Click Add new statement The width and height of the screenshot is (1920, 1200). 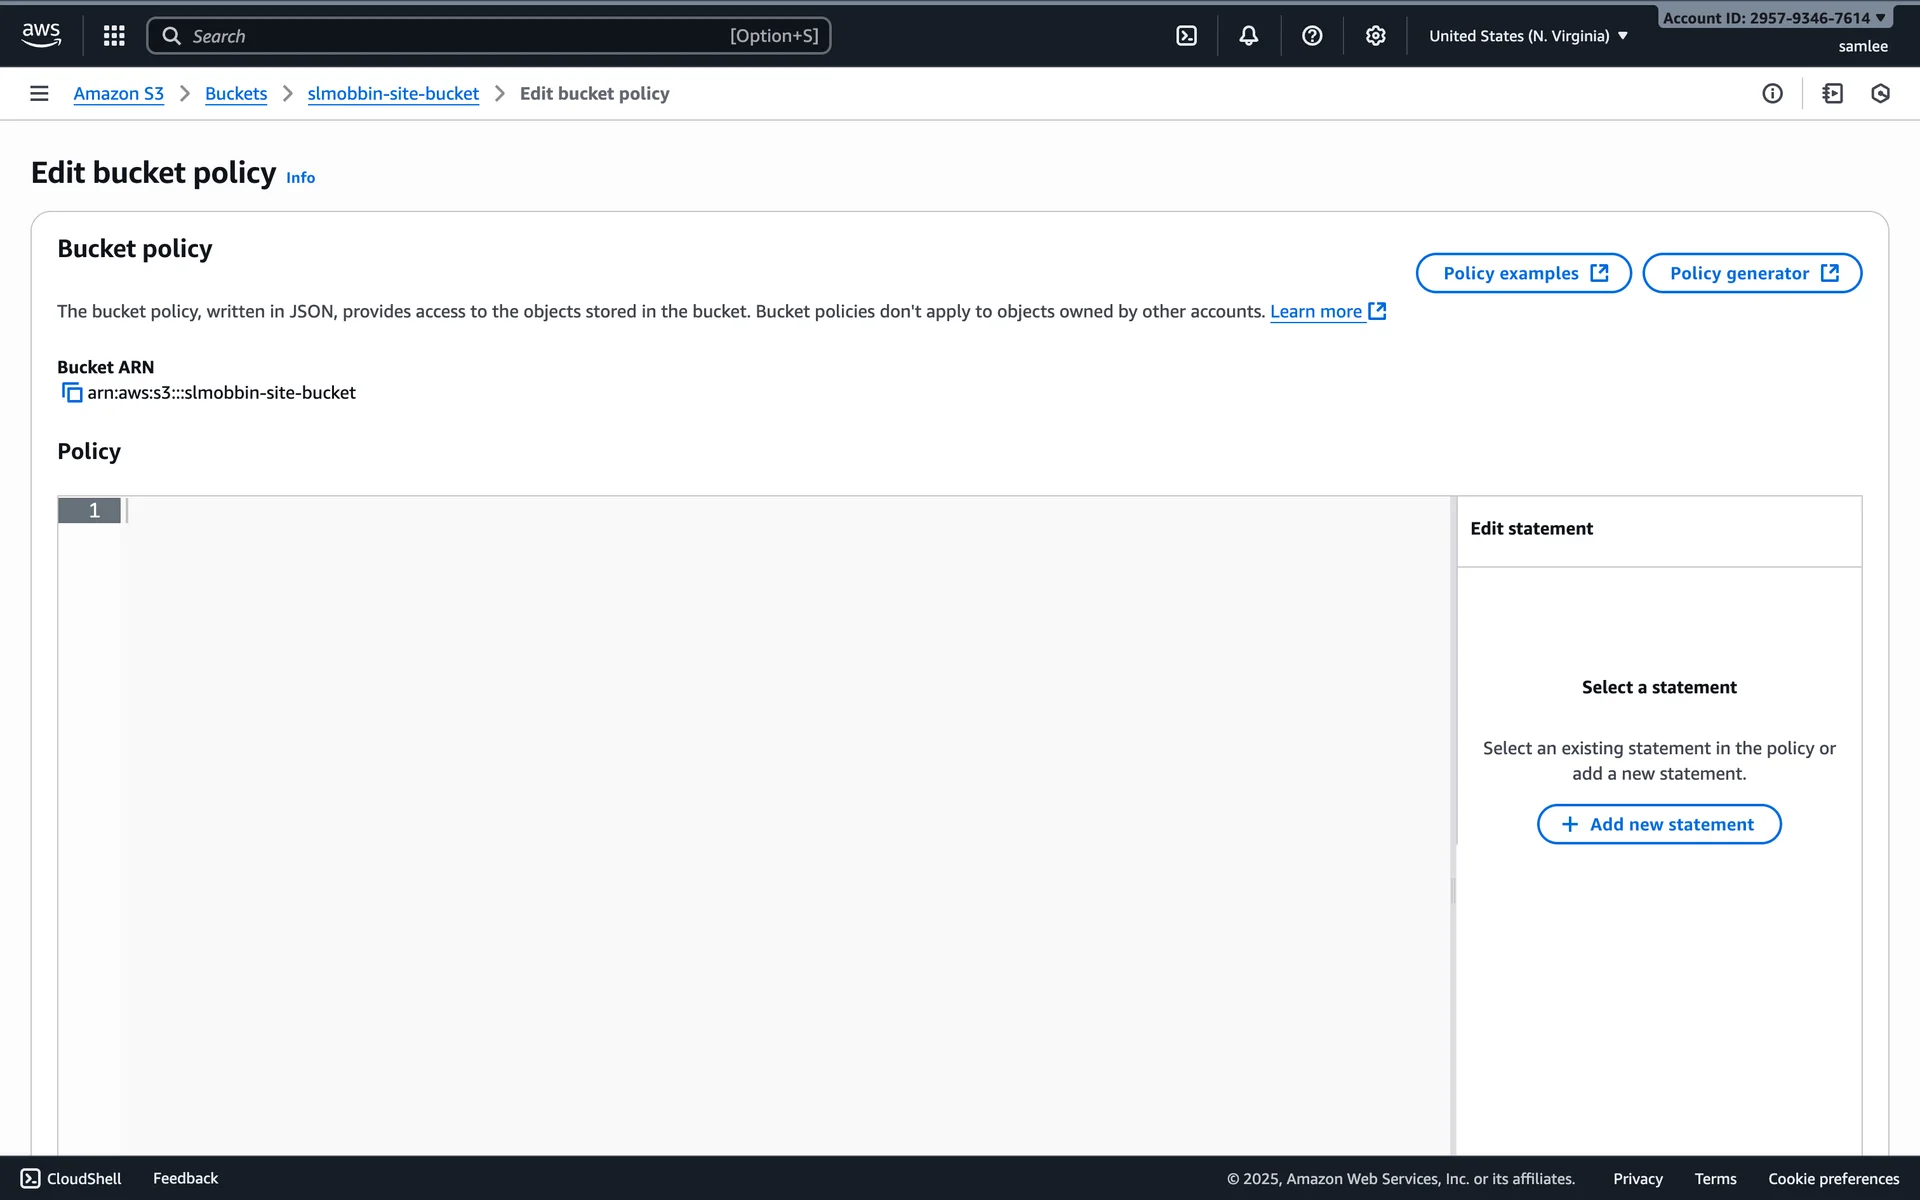tap(1658, 824)
